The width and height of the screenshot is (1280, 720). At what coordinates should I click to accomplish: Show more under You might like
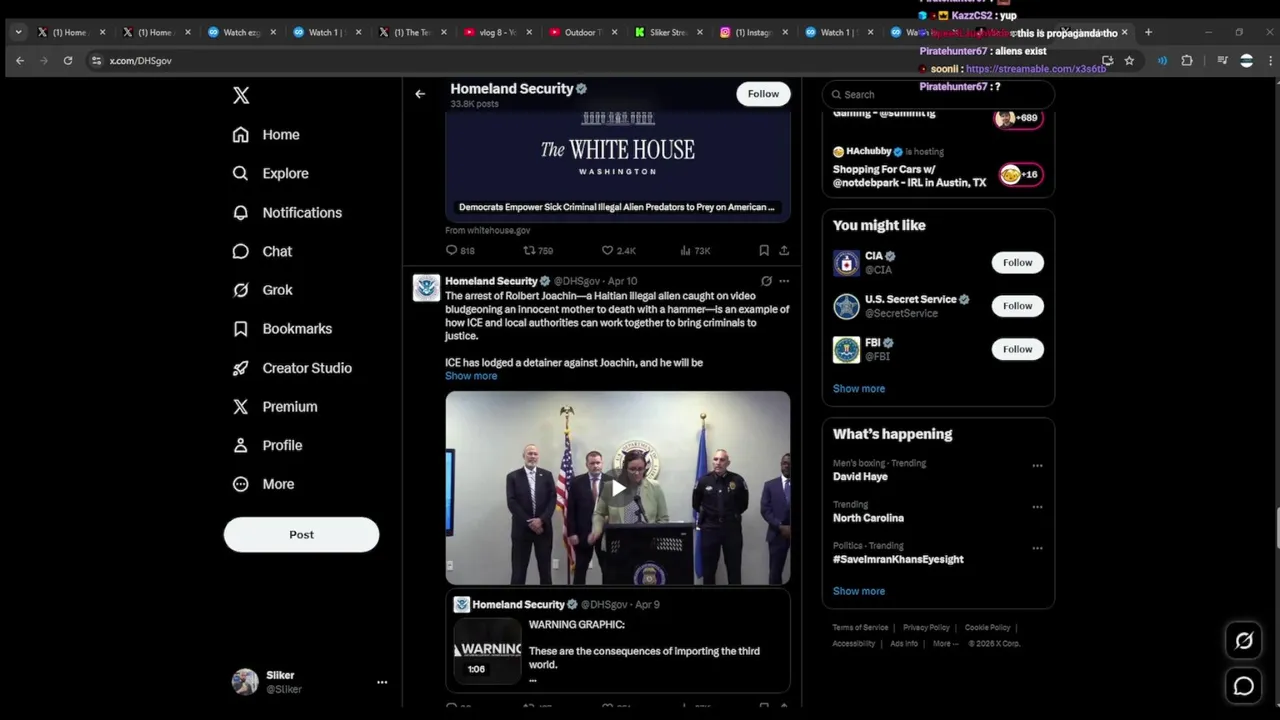tap(859, 389)
